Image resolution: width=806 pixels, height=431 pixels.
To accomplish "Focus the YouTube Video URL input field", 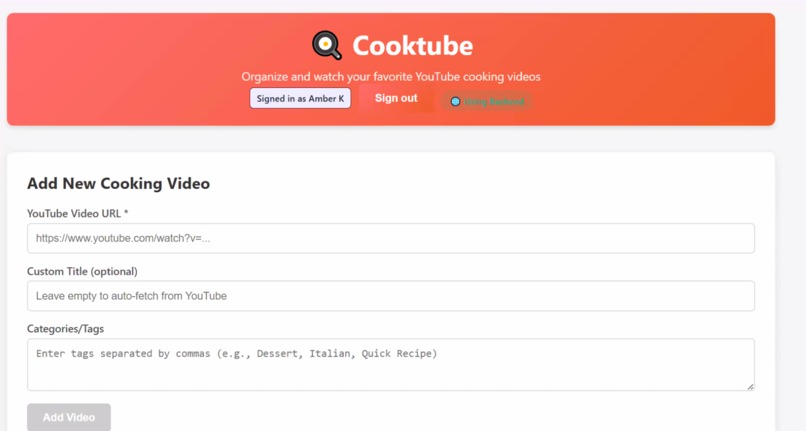I will click(x=391, y=238).
